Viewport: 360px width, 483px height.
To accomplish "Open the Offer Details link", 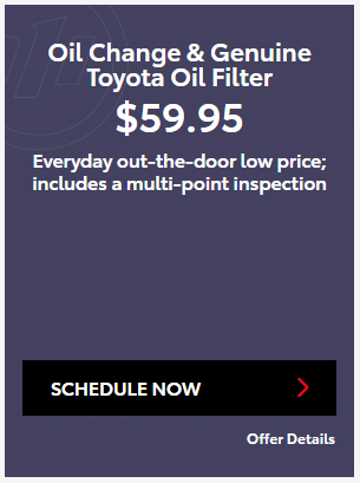I will pos(291,439).
